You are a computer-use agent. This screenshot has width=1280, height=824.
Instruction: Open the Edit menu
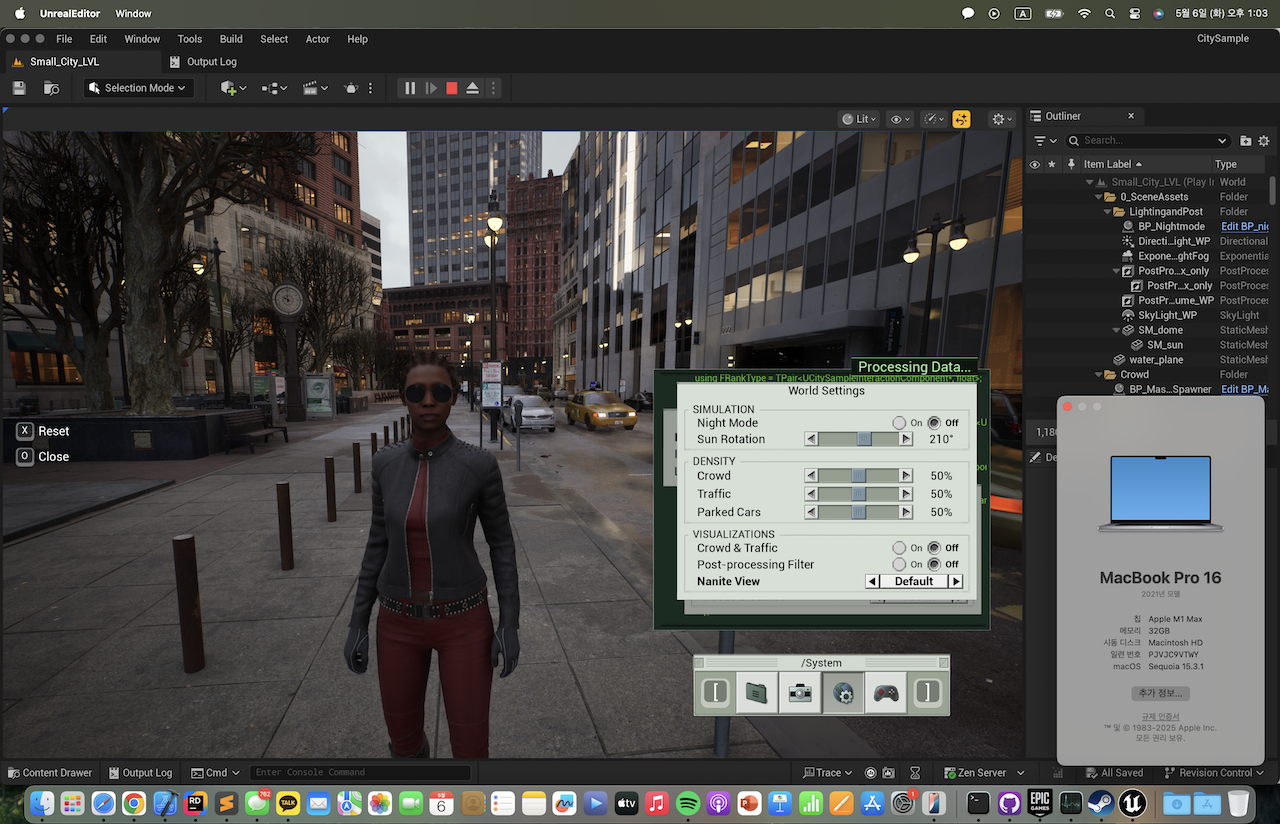[98, 39]
